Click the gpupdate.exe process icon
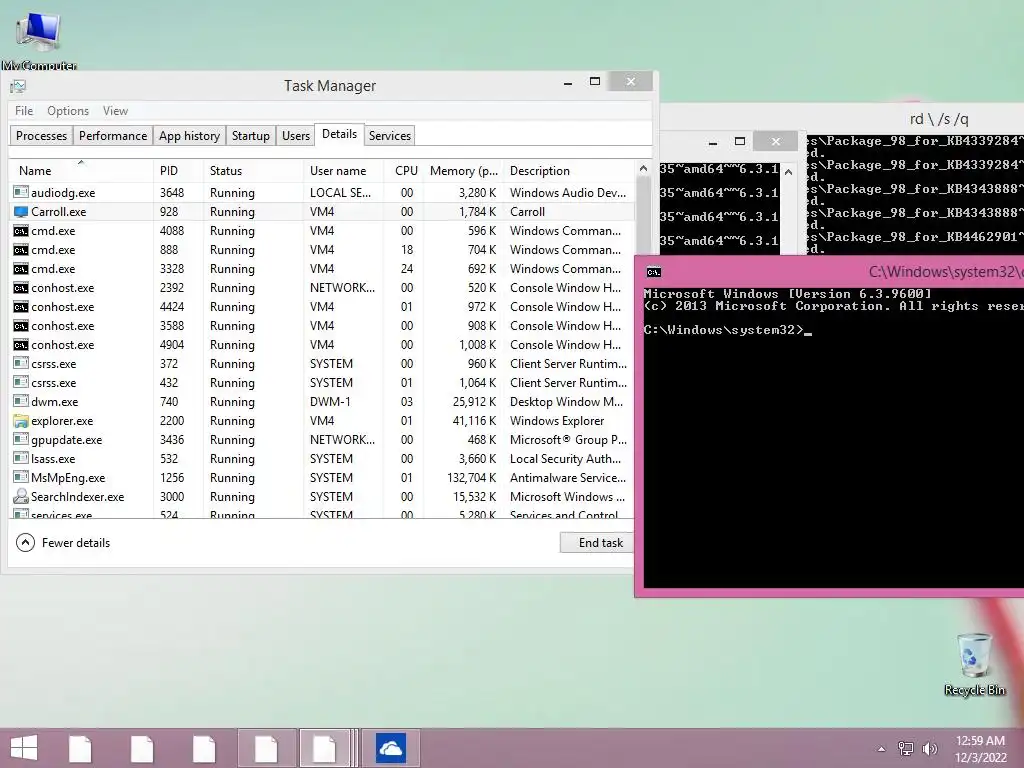 coord(21,440)
